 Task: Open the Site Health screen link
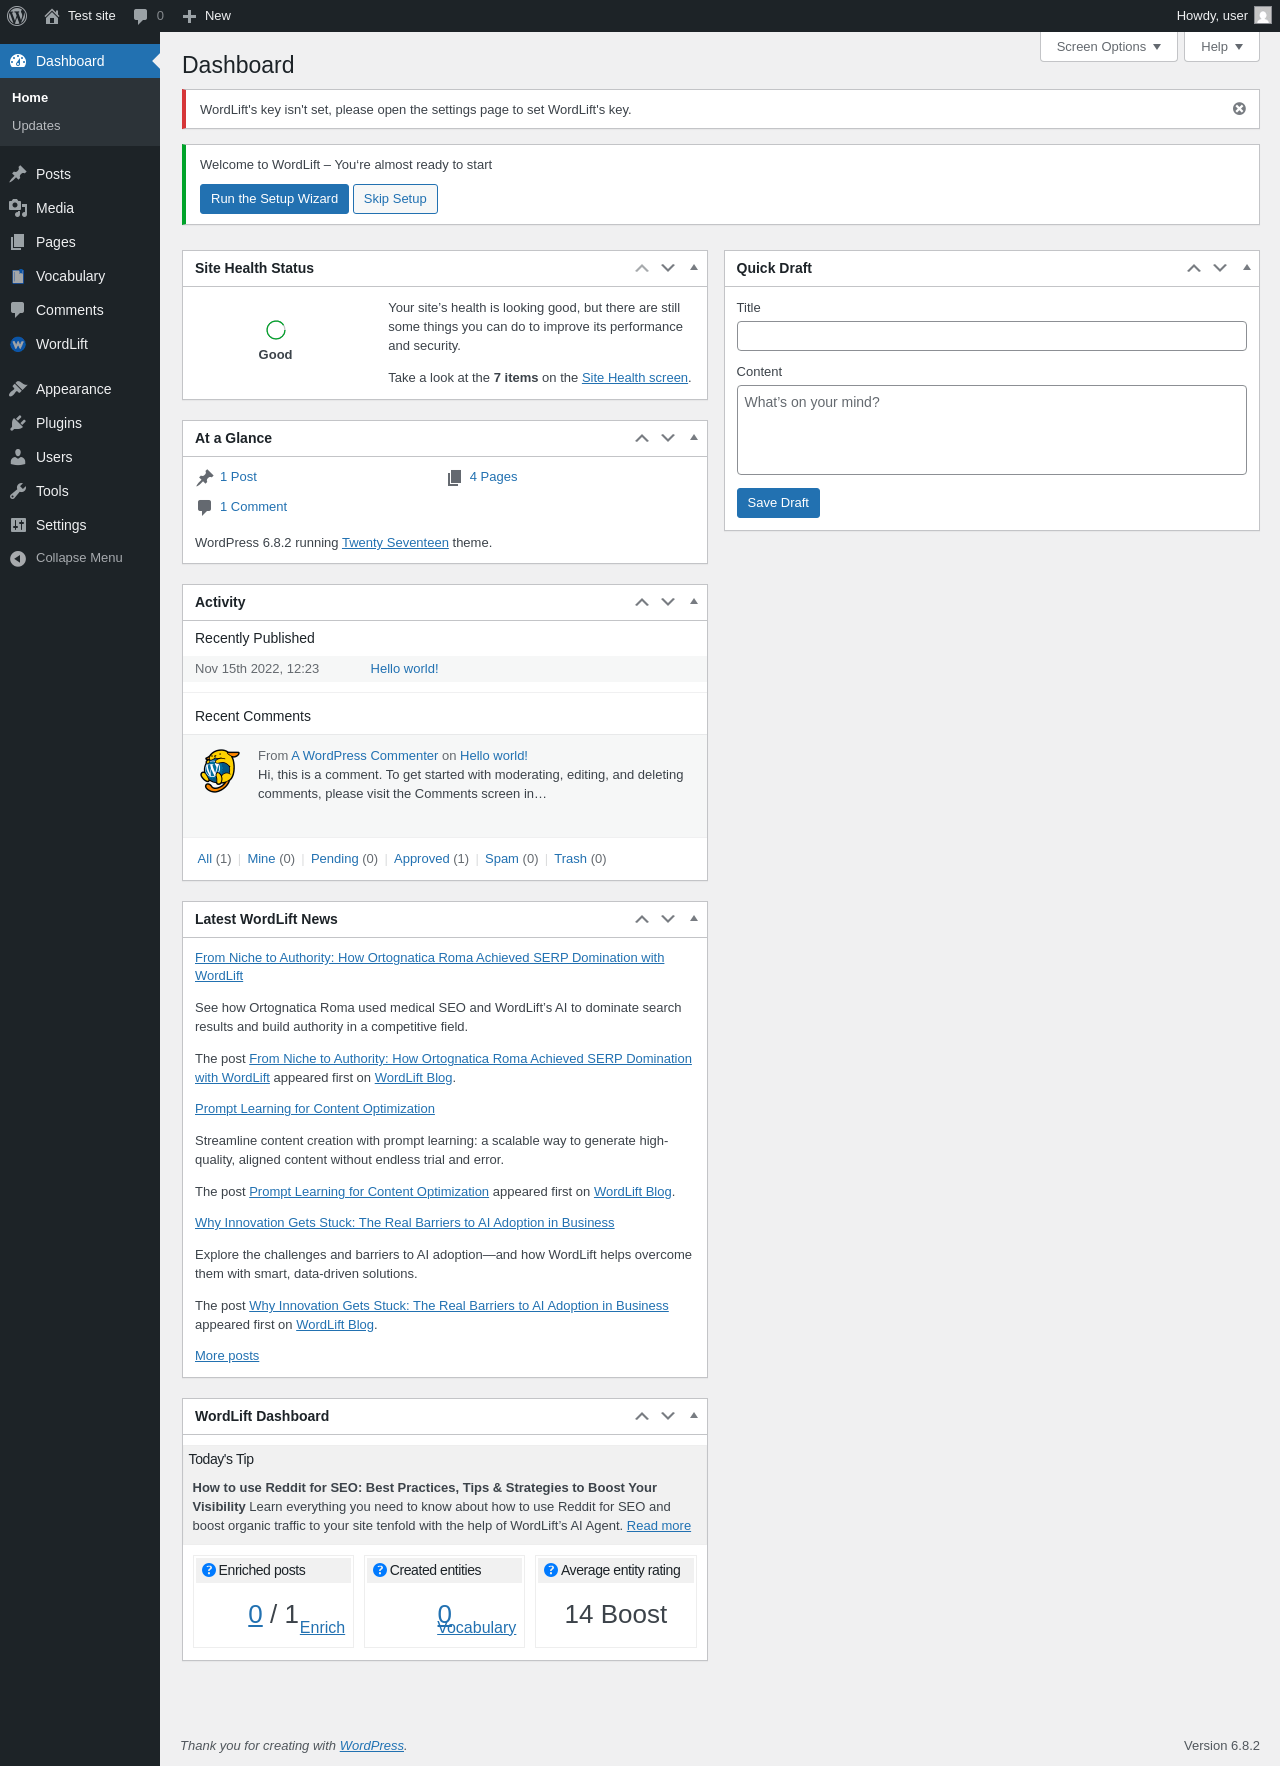click(x=635, y=378)
